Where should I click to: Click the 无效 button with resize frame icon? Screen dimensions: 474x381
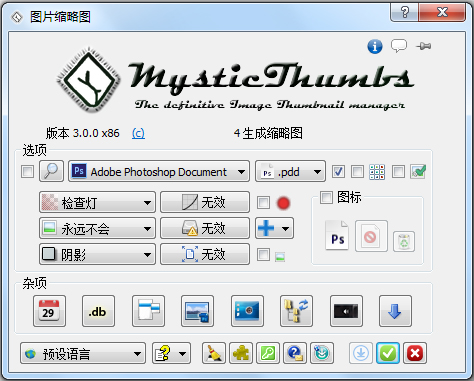205,254
